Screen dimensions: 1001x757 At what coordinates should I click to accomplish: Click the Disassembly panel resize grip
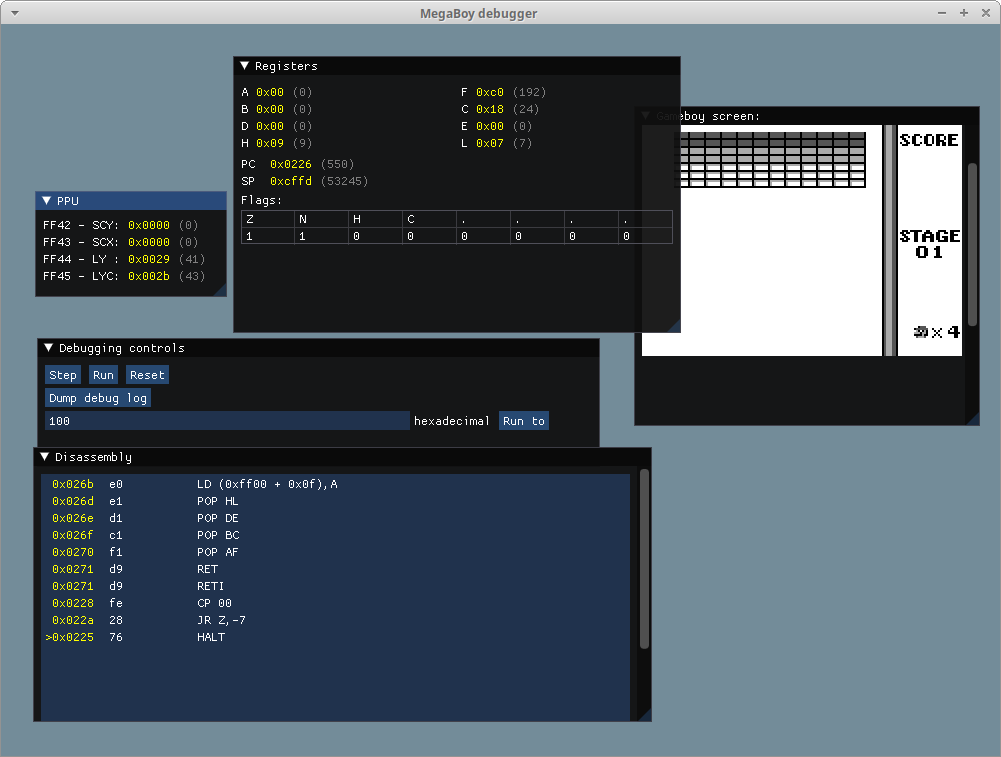point(645,715)
